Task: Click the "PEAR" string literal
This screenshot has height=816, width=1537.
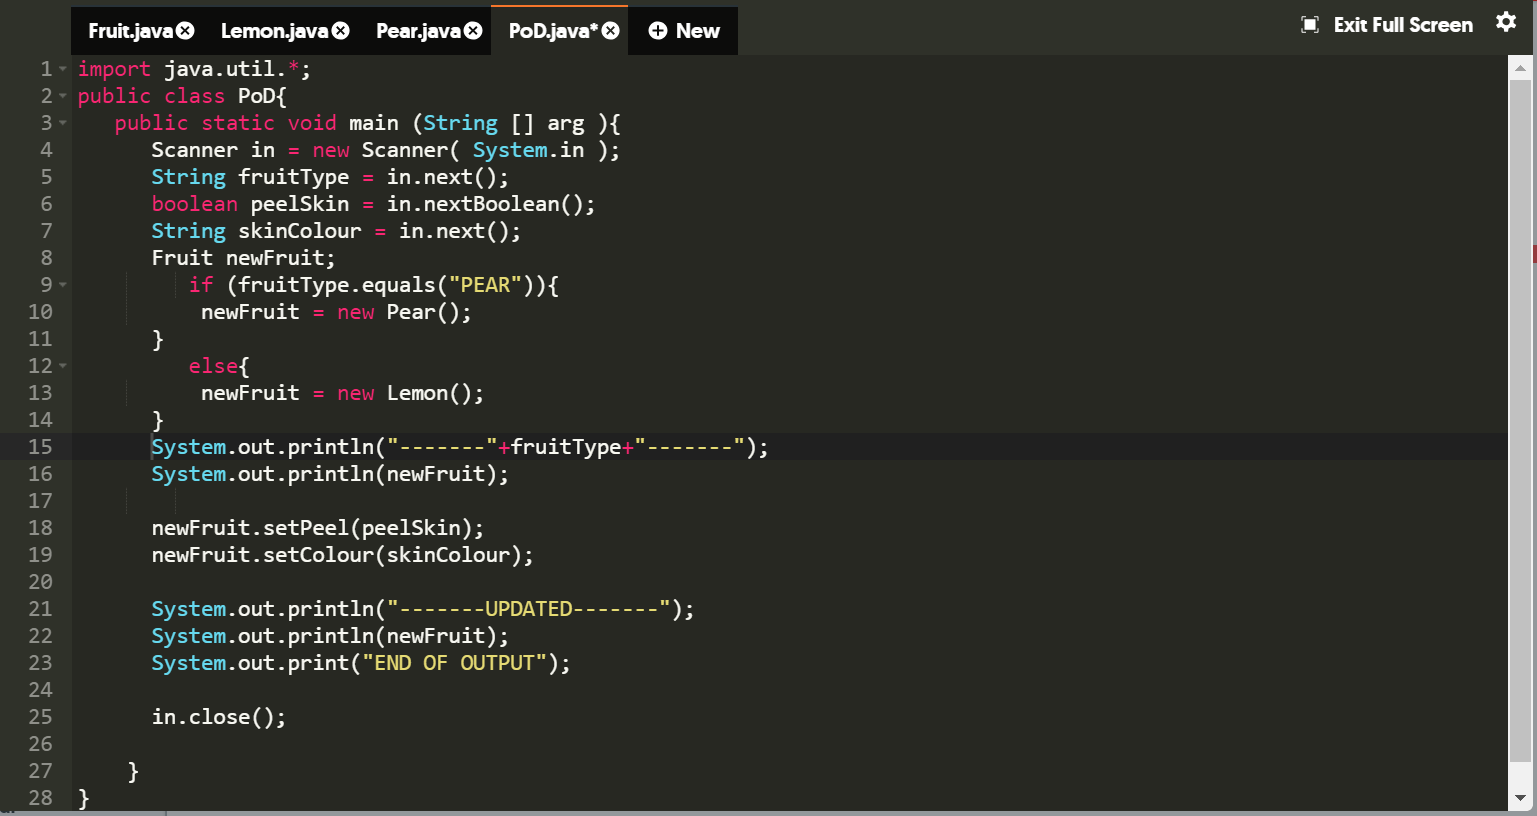Action: [485, 285]
